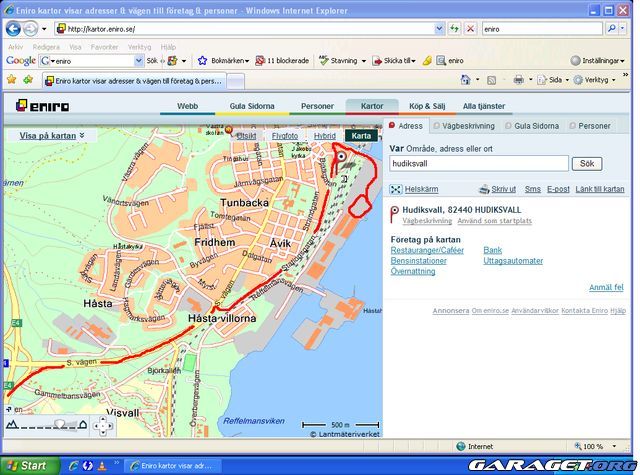Viewport: 640px width, 475px height.
Task: Select the Karta map view
Action: click(x=361, y=135)
